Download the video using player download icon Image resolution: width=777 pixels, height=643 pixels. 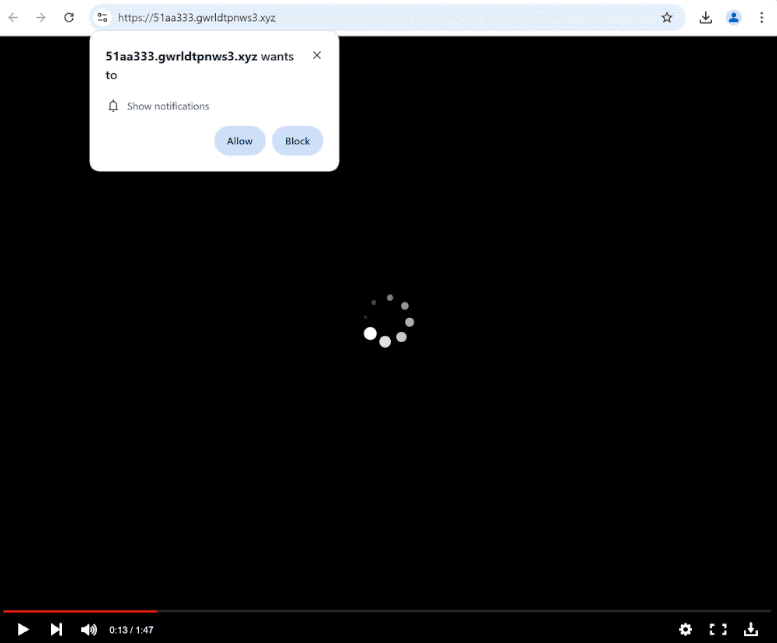[751, 630]
